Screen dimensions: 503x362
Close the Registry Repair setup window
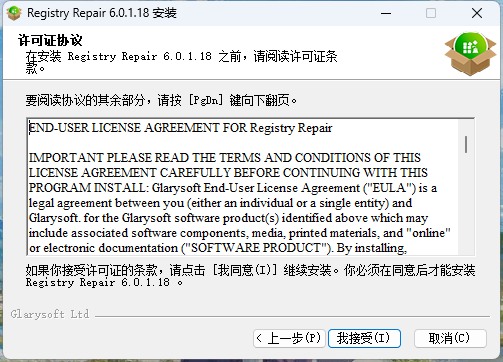(477, 13)
